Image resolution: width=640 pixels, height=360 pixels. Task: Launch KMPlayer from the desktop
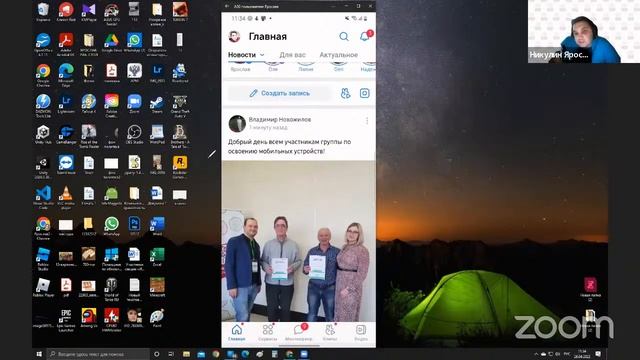89,11
